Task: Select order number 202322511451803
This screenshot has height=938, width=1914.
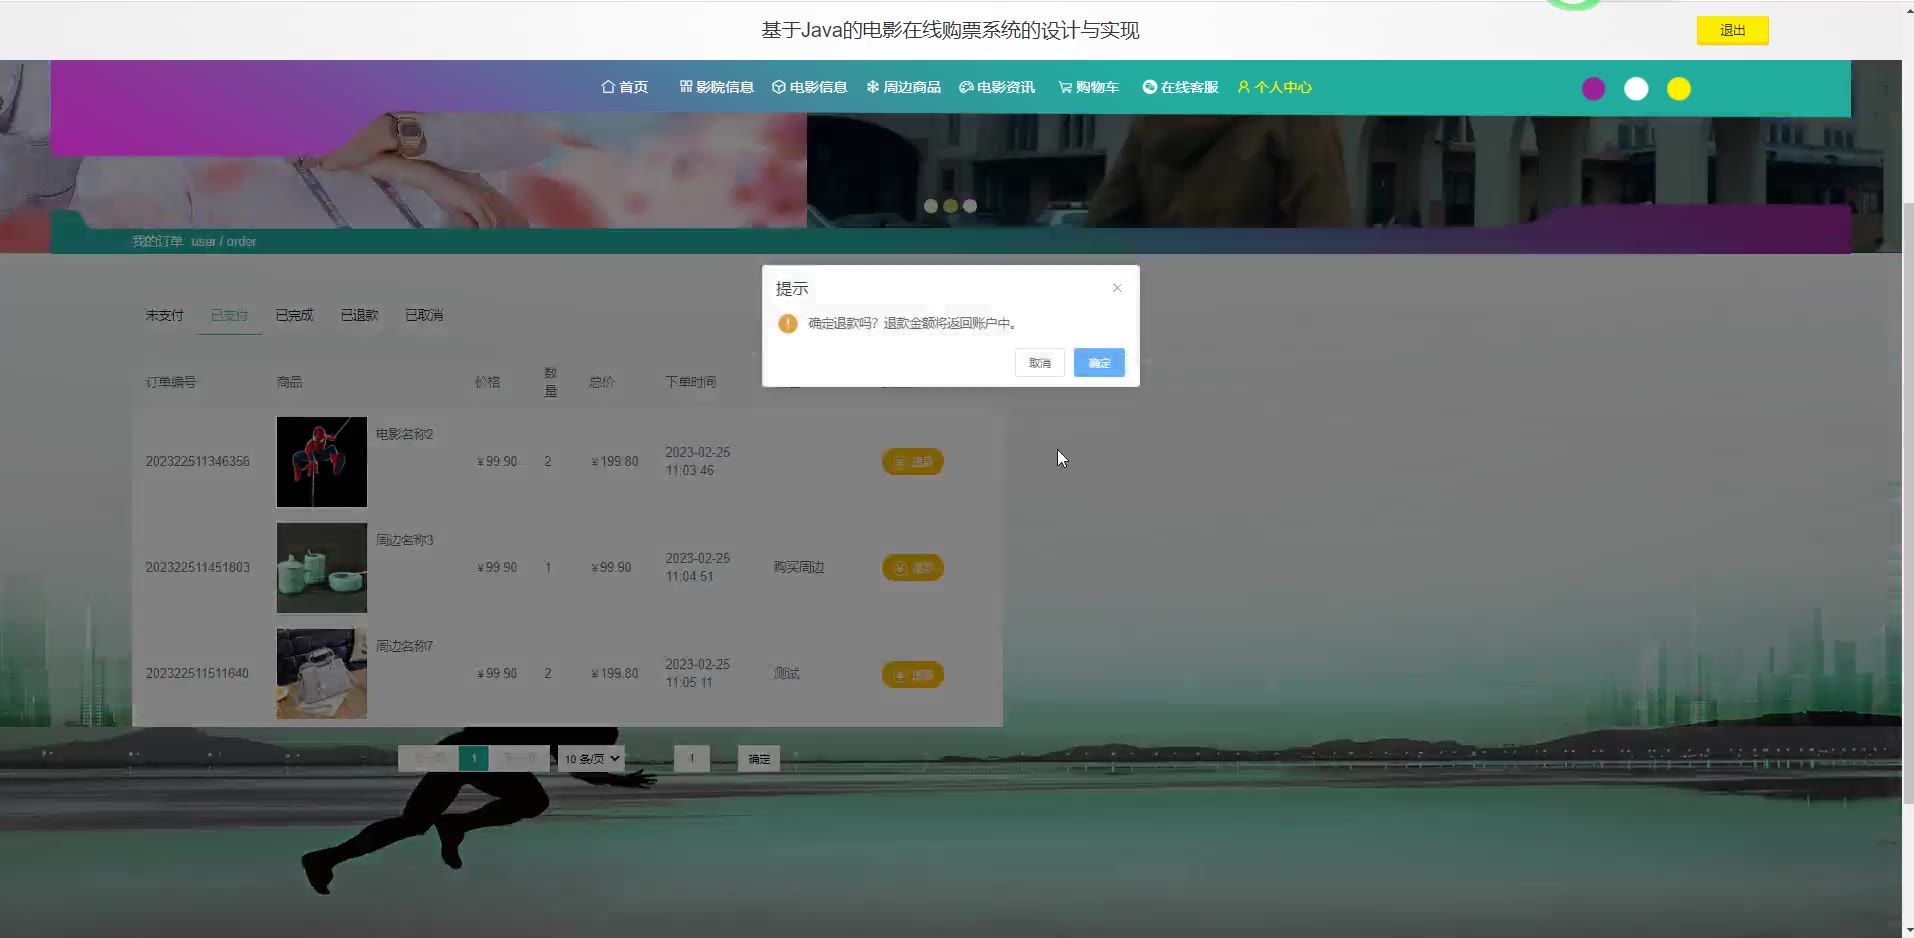Action: (198, 567)
